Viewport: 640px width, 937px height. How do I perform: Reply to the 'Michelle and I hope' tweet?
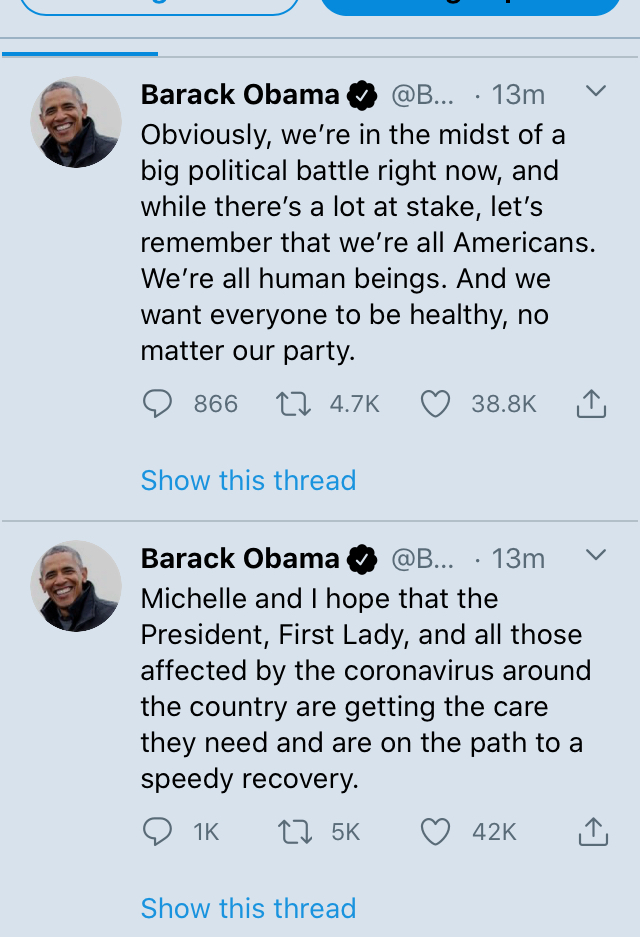(x=158, y=831)
